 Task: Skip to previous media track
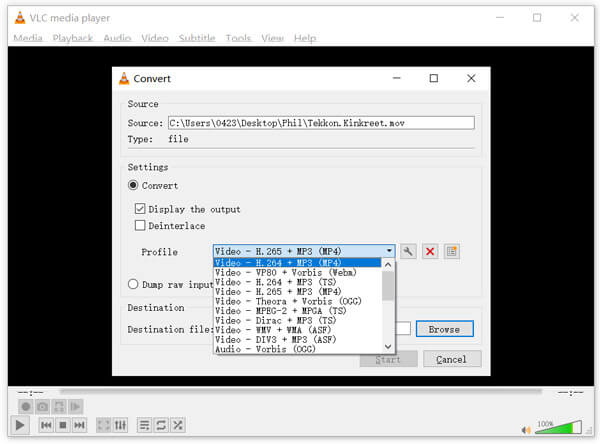[46, 425]
